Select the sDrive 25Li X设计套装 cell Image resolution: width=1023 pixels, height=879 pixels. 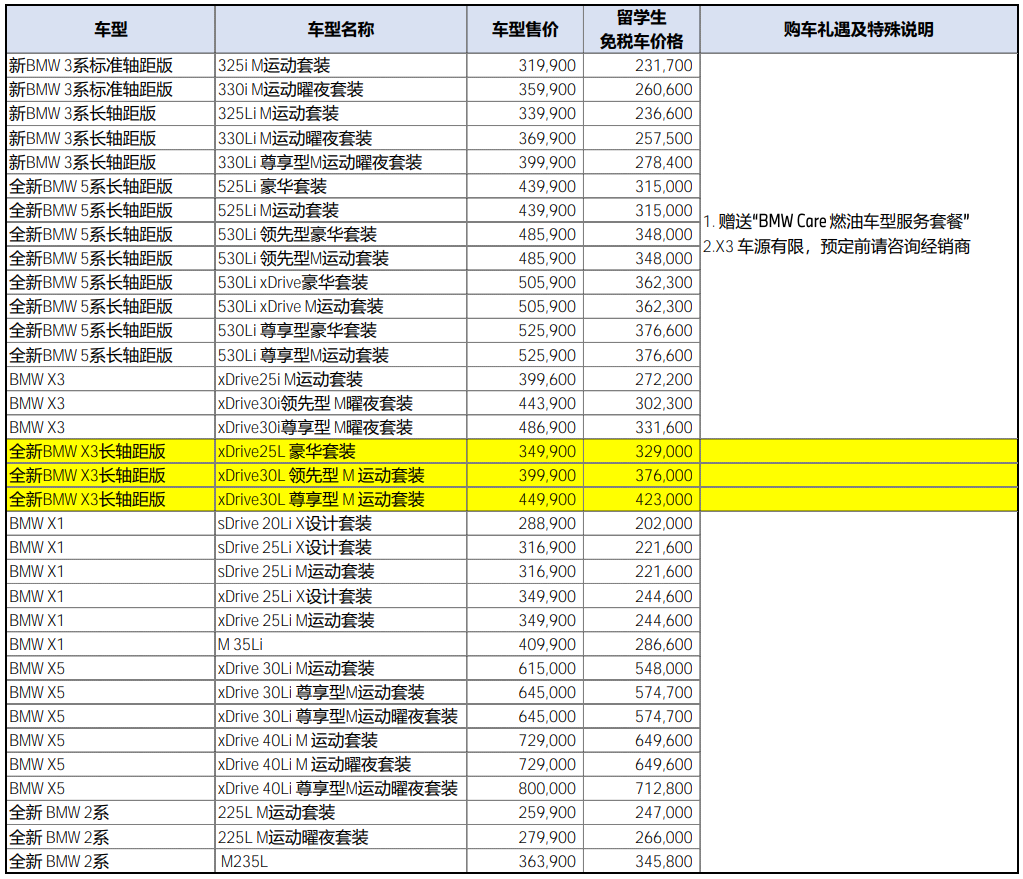click(341, 548)
